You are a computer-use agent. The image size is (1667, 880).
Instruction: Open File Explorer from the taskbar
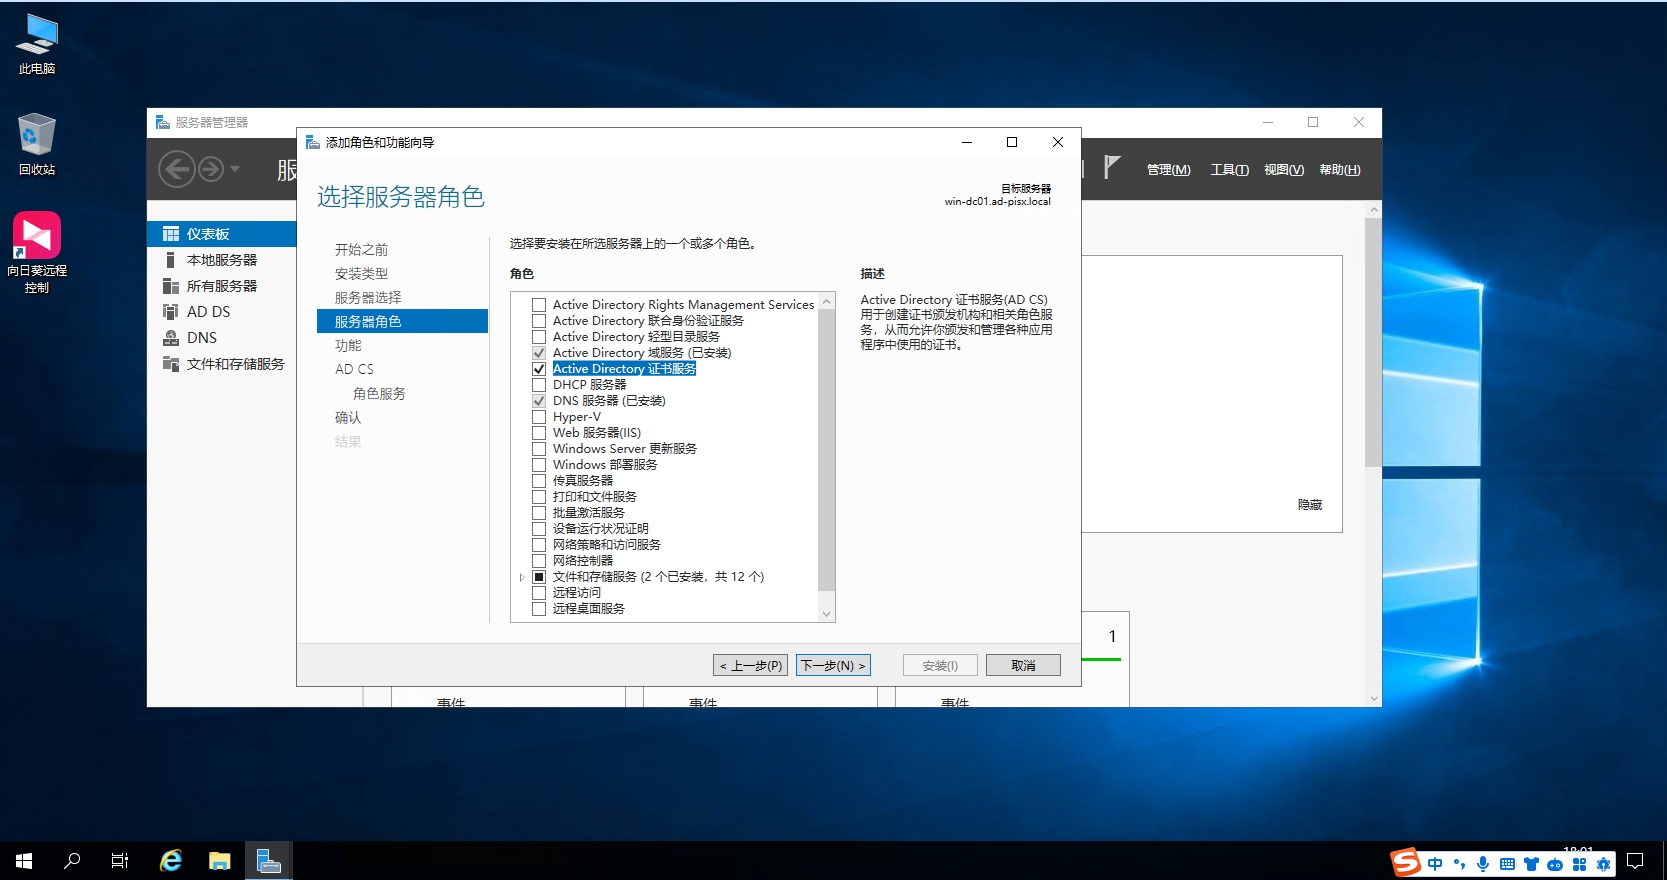(x=219, y=860)
